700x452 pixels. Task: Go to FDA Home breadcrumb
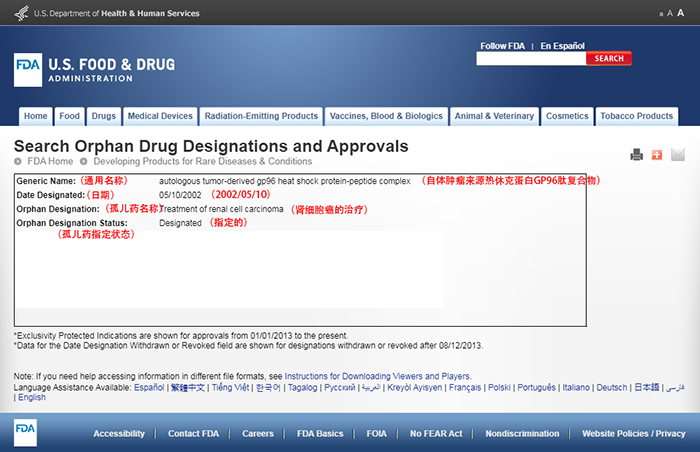(50, 161)
